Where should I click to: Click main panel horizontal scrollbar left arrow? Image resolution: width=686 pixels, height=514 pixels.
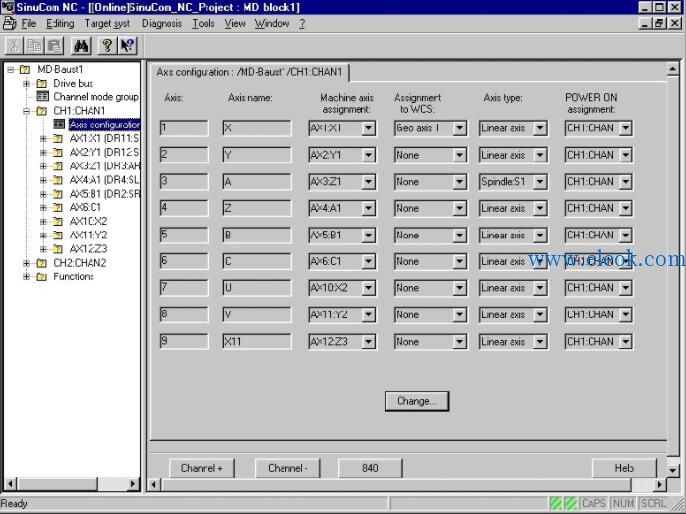tap(154, 484)
